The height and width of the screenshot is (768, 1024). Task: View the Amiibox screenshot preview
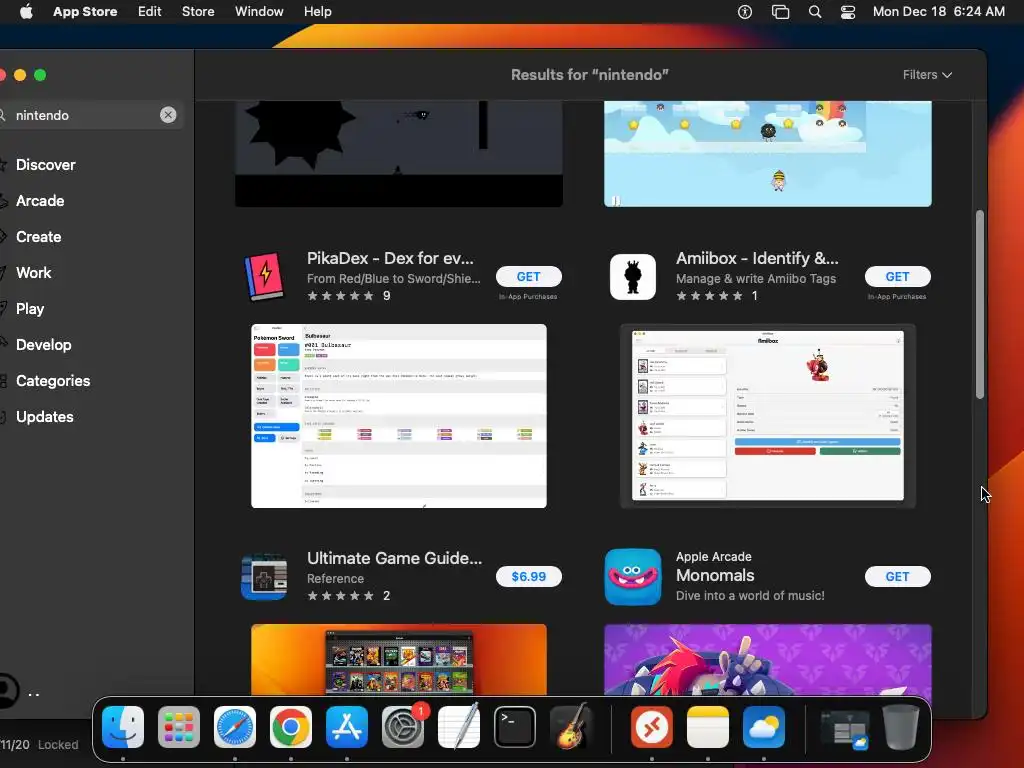pyautogui.click(x=768, y=416)
